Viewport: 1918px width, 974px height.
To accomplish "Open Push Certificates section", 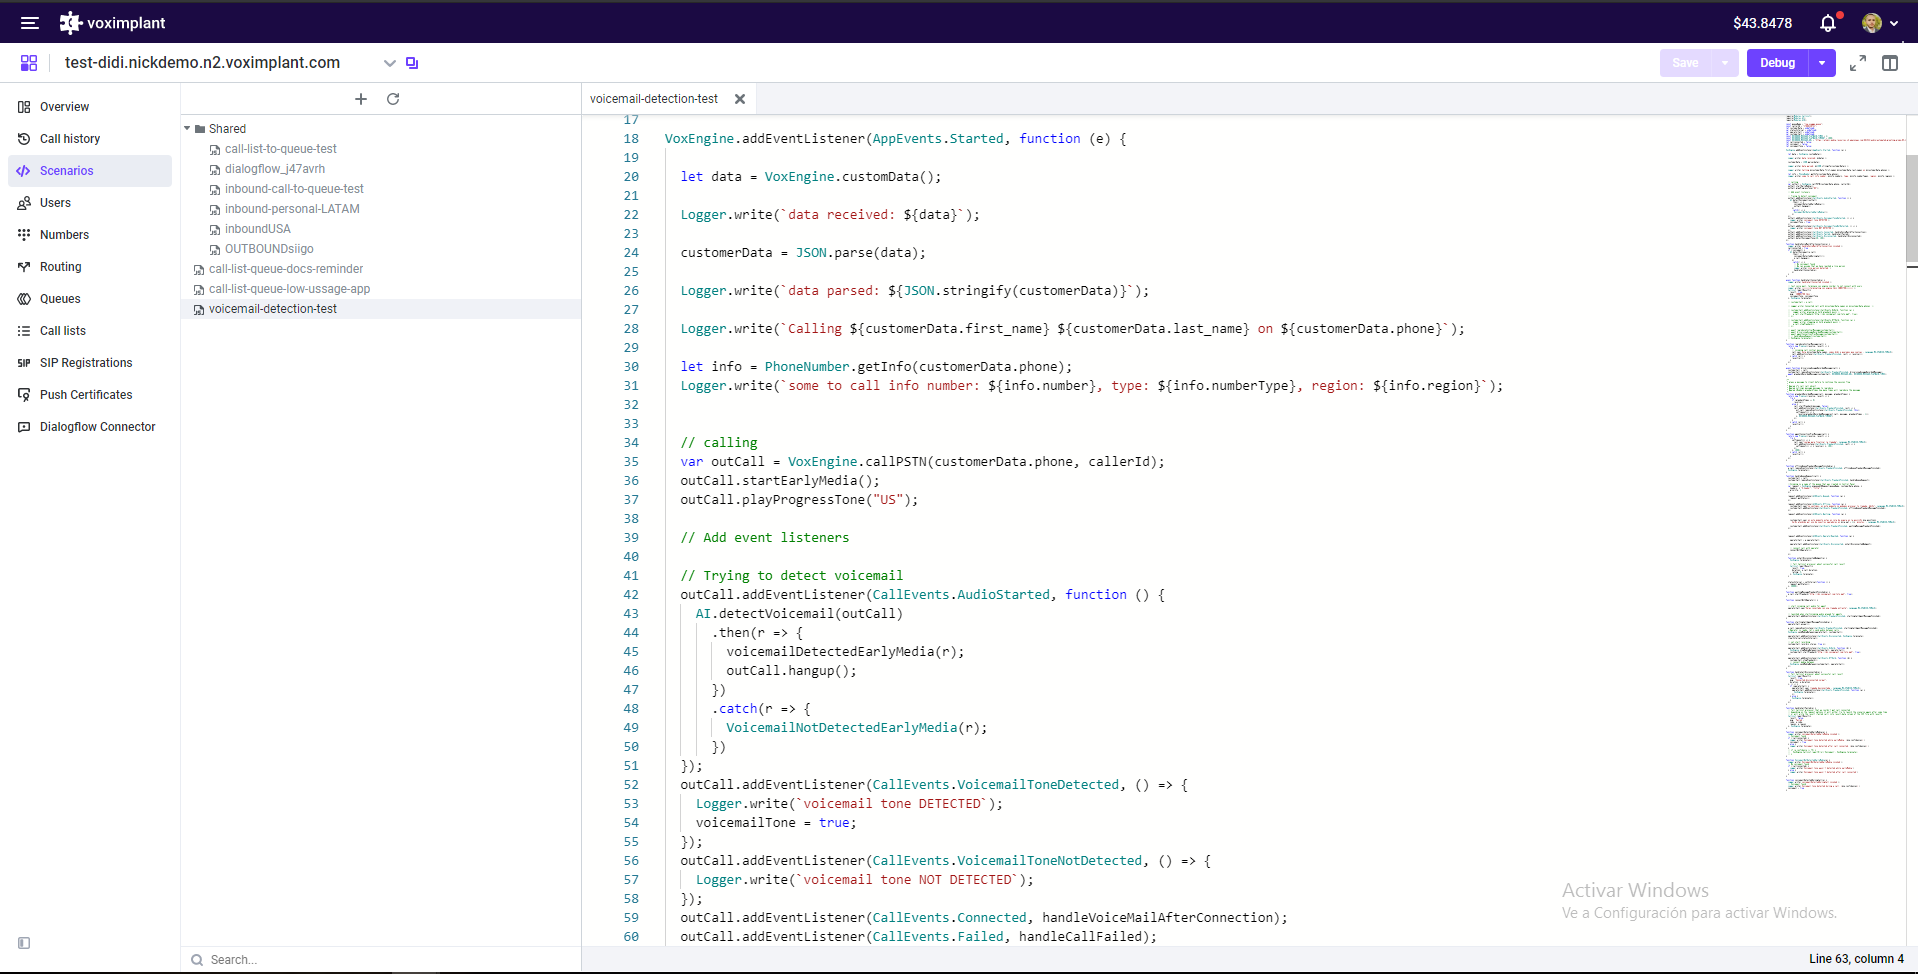I will click(x=90, y=395).
